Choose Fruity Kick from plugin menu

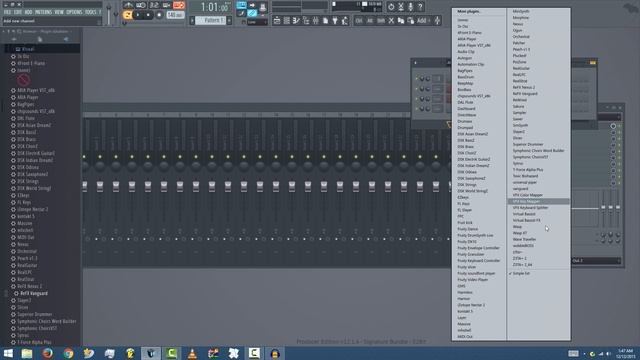pos(465,223)
